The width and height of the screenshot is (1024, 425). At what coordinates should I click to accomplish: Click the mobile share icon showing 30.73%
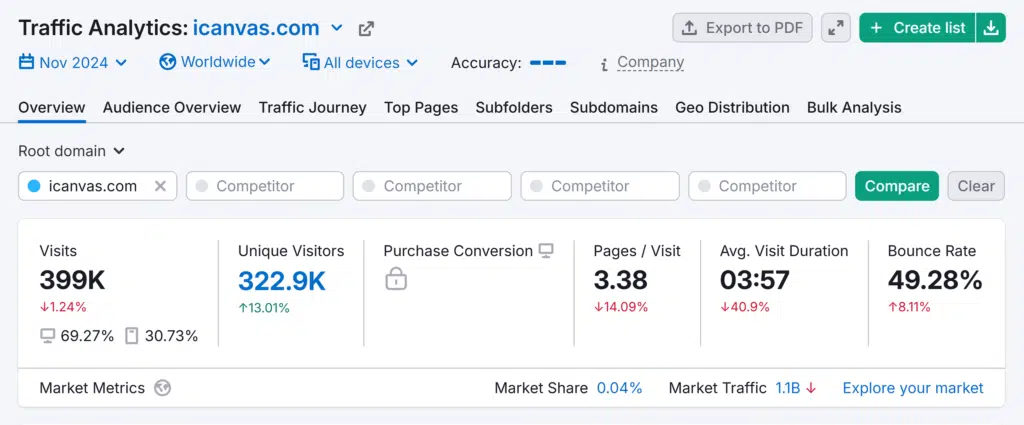click(131, 336)
